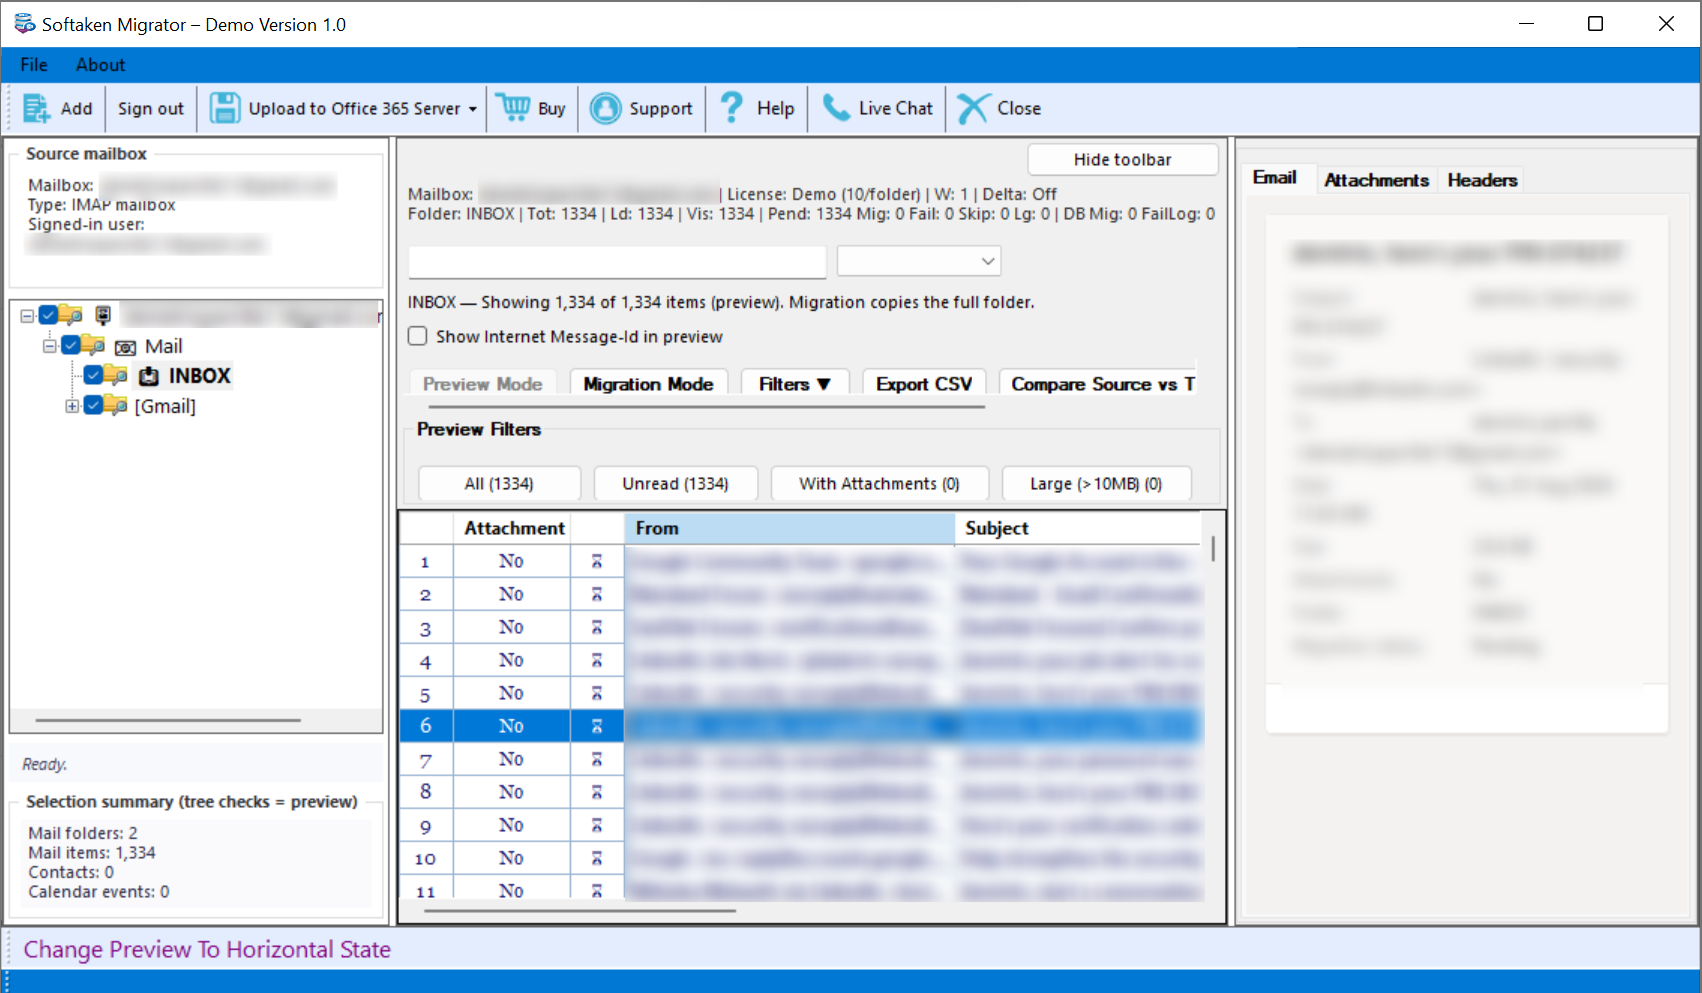Click the shopping cart Buy icon

[x=514, y=108]
